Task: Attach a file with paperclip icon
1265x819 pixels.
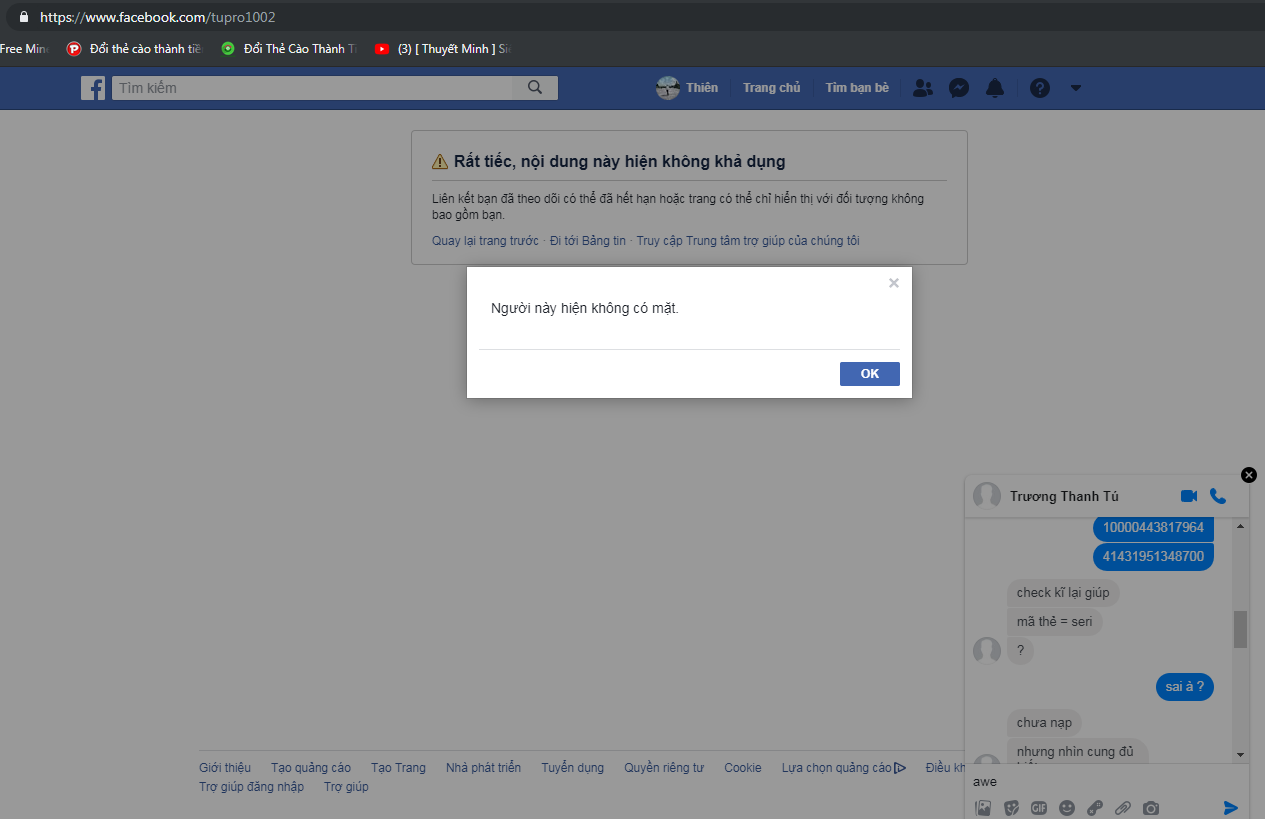Action: pos(1123,808)
